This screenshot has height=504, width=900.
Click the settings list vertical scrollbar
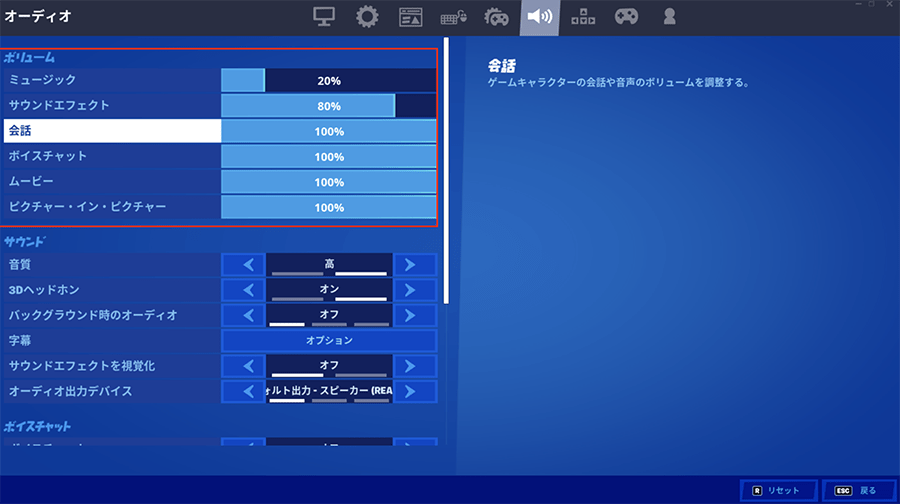(x=446, y=170)
